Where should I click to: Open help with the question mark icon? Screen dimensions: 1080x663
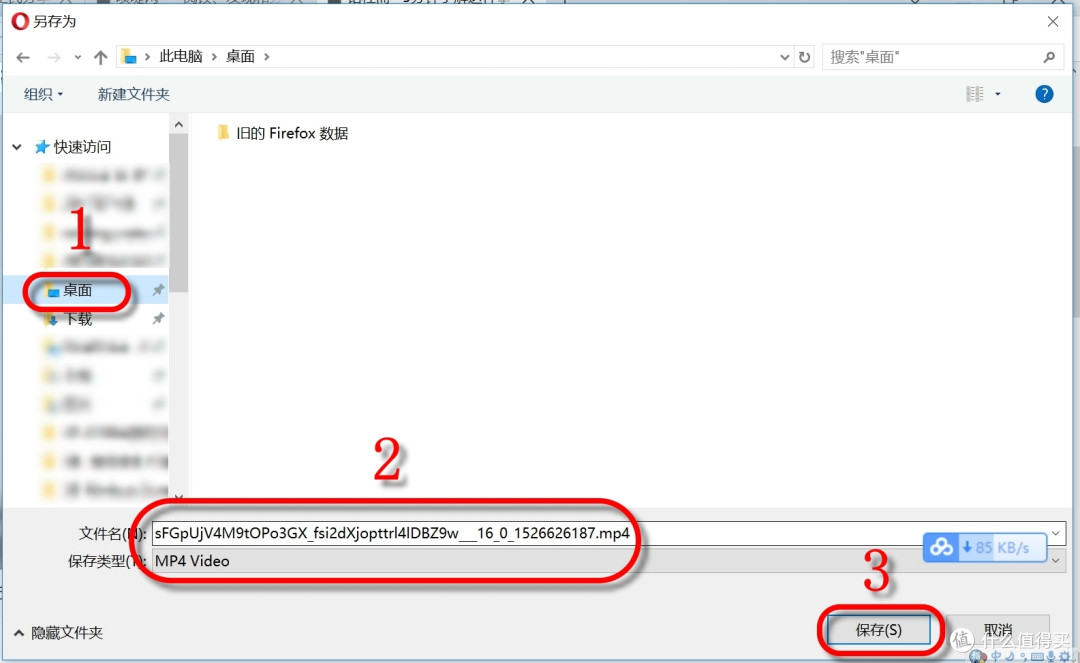(1043, 94)
